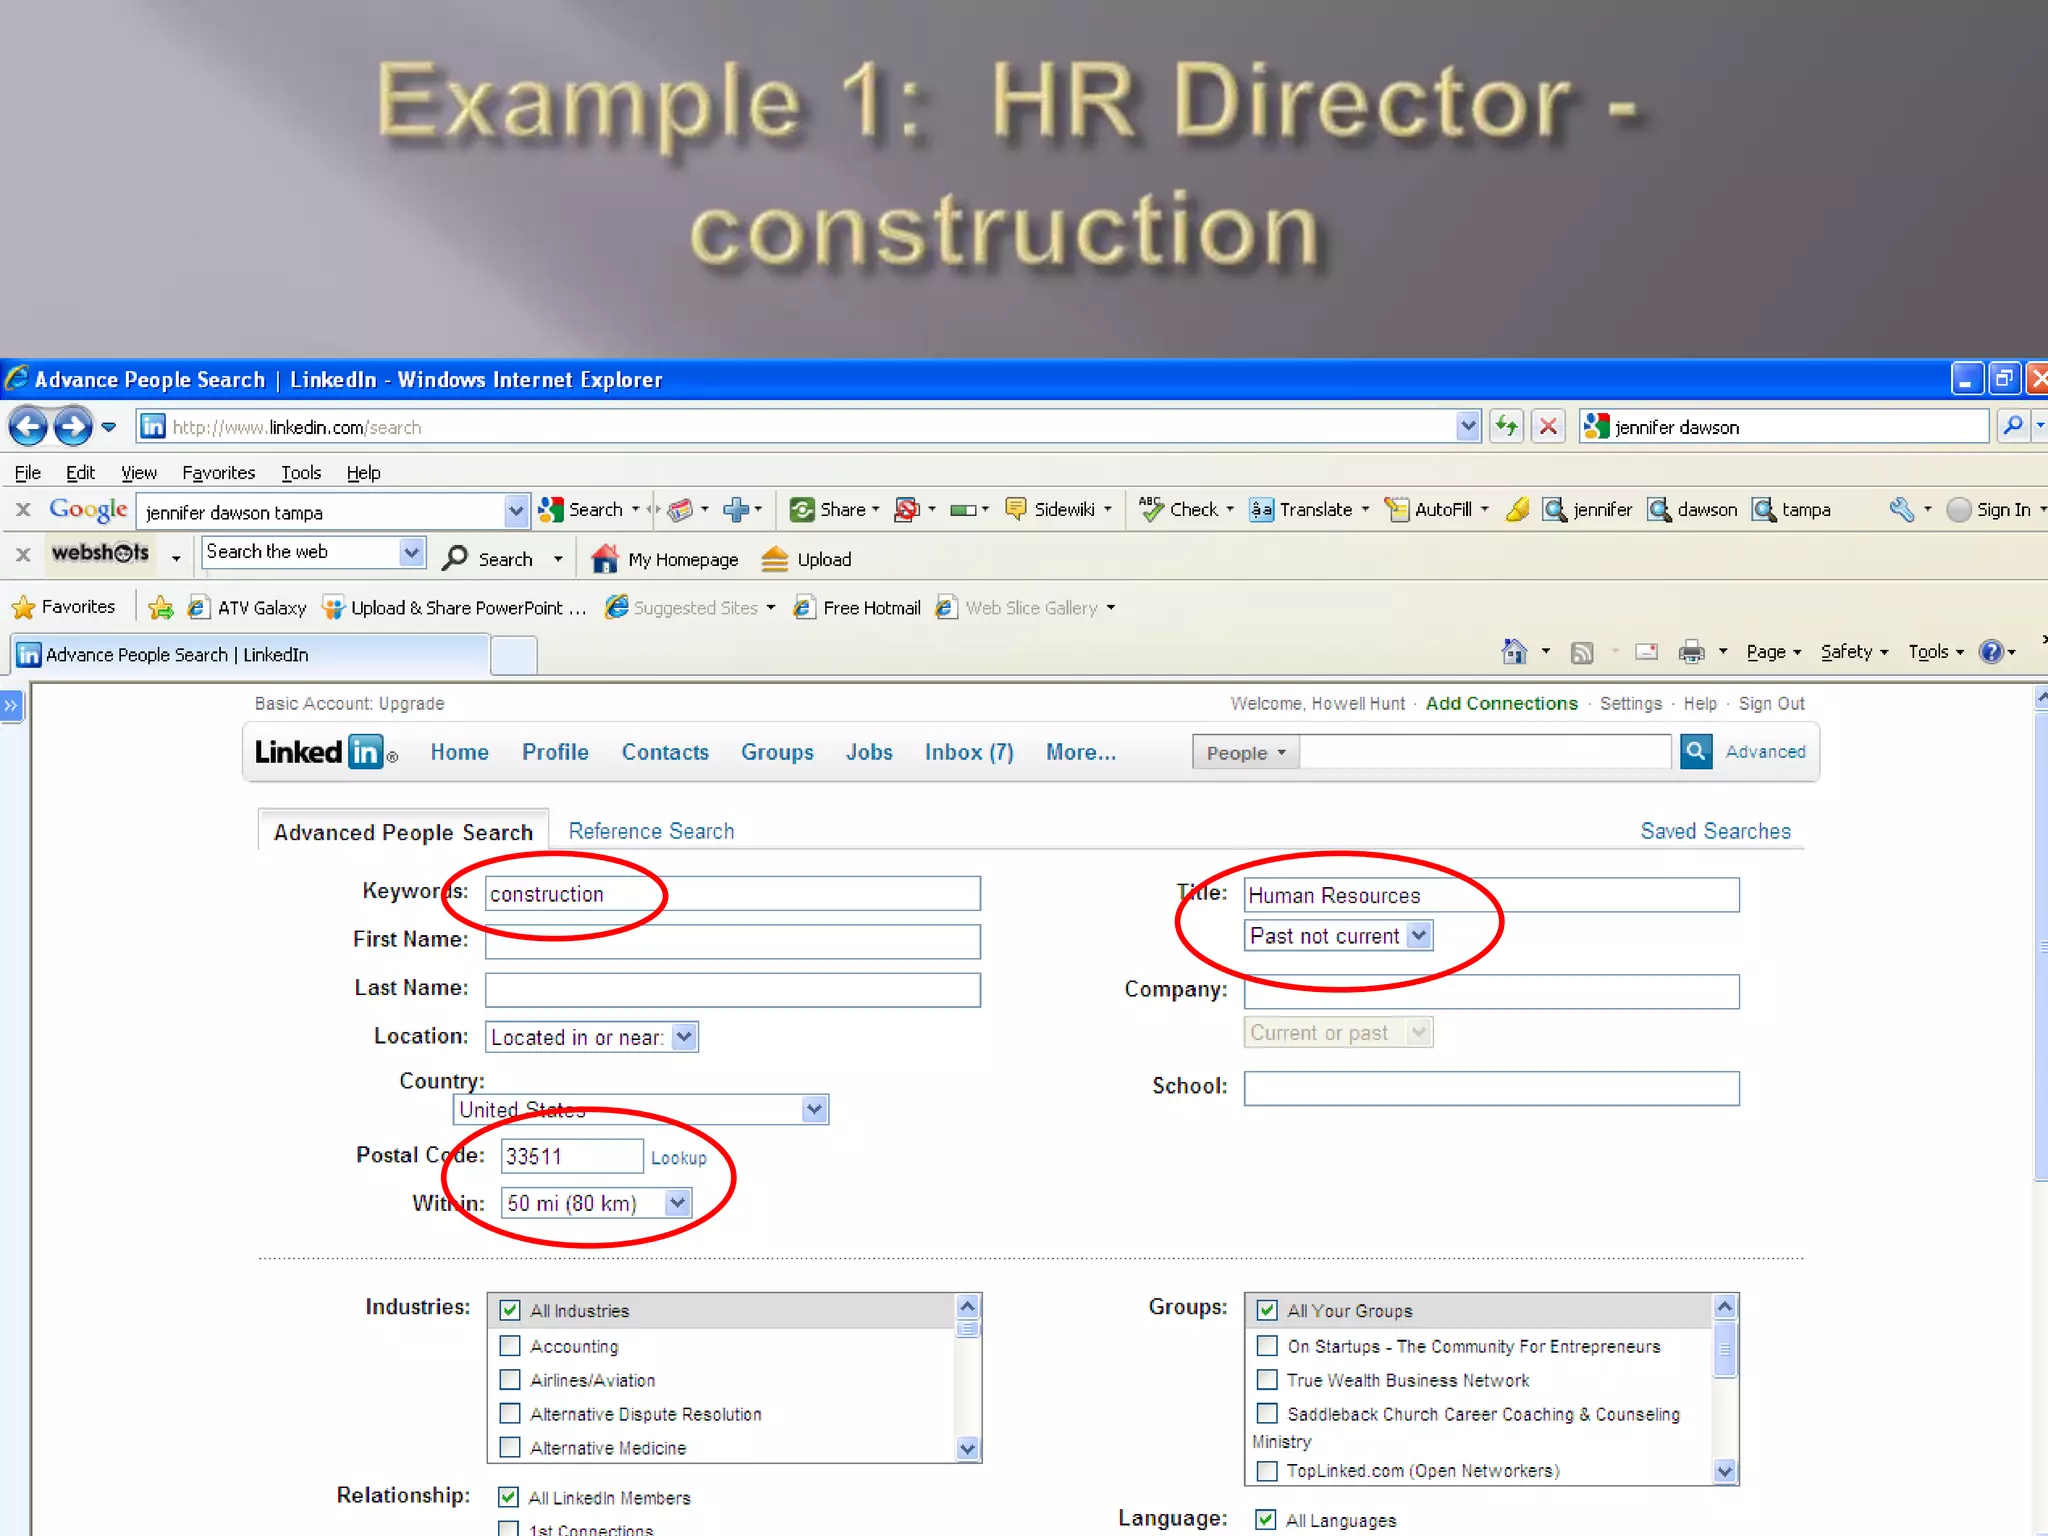2048x1536 pixels.
Task: Click the RSS feeds icon
Action: 1582,653
